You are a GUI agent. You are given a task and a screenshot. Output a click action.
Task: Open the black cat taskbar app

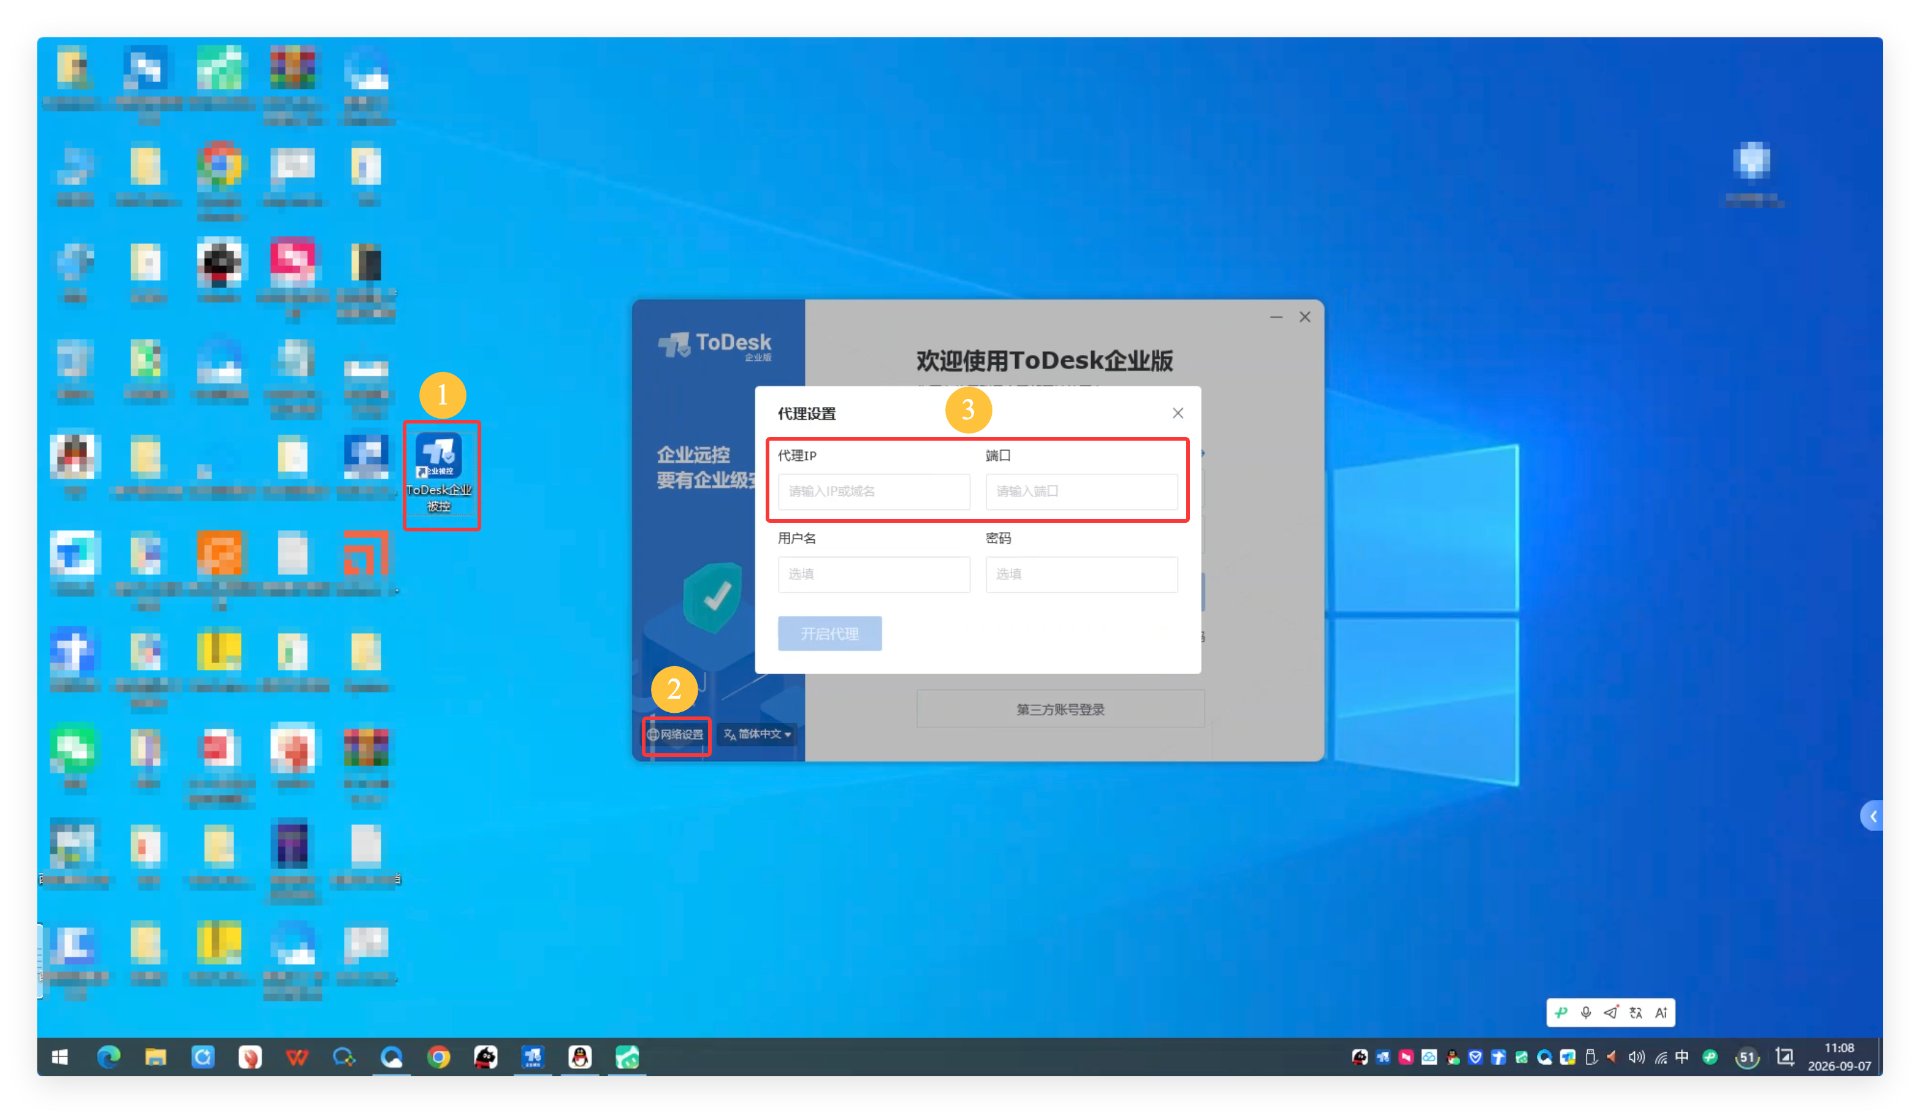coord(485,1057)
